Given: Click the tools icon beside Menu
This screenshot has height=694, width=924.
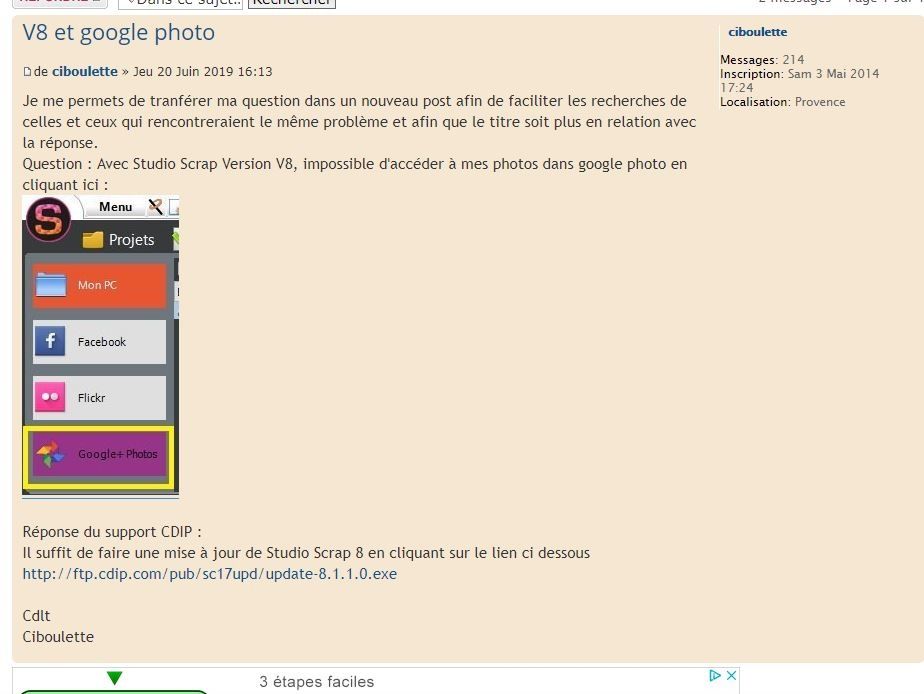Looking at the screenshot, I should coord(156,207).
